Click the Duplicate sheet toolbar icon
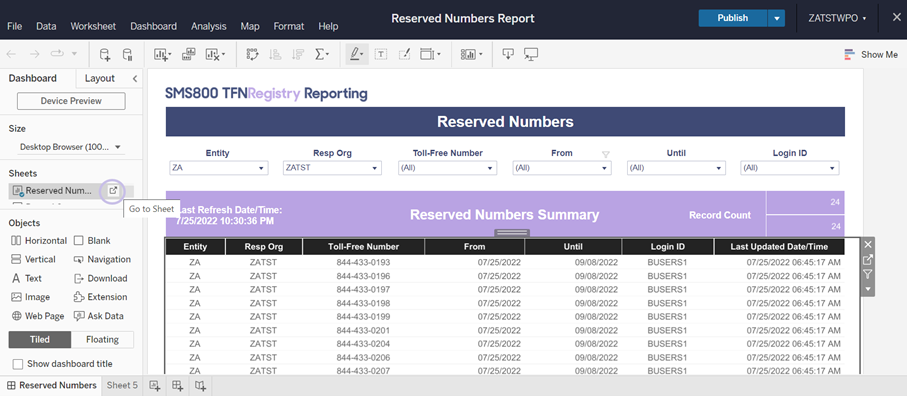Screen dimensions: 907x396 [x=189, y=54]
